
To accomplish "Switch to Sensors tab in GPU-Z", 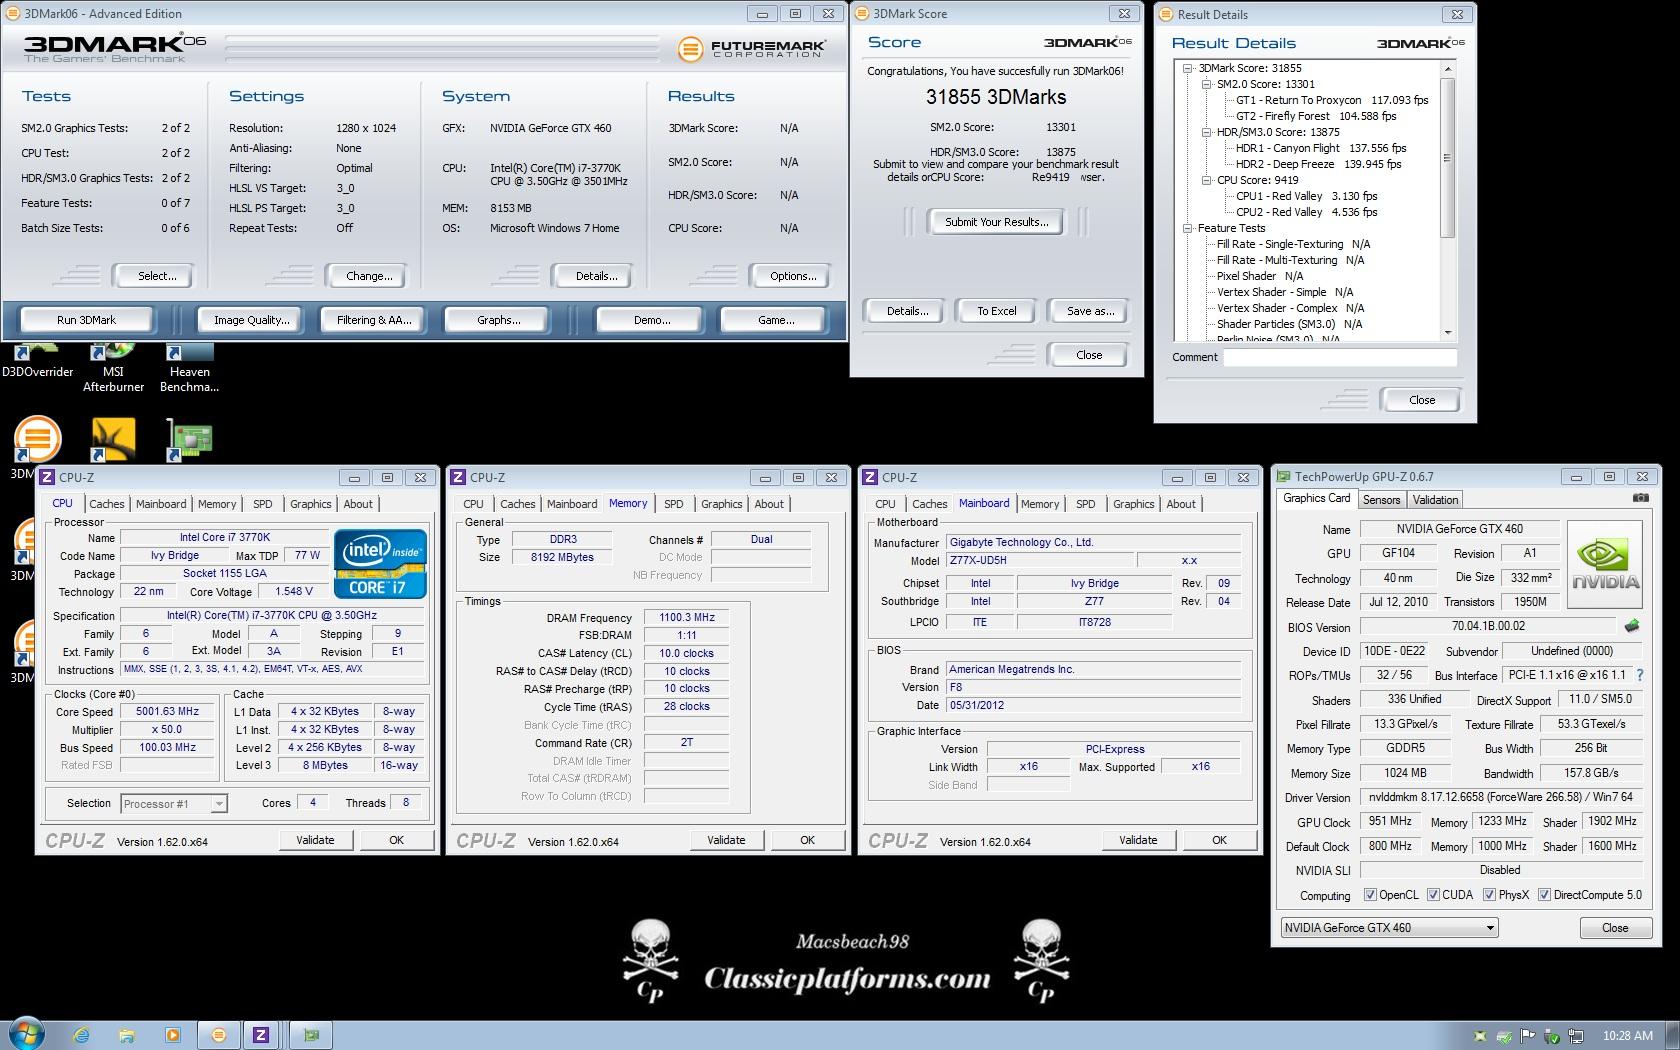I will (1381, 500).
